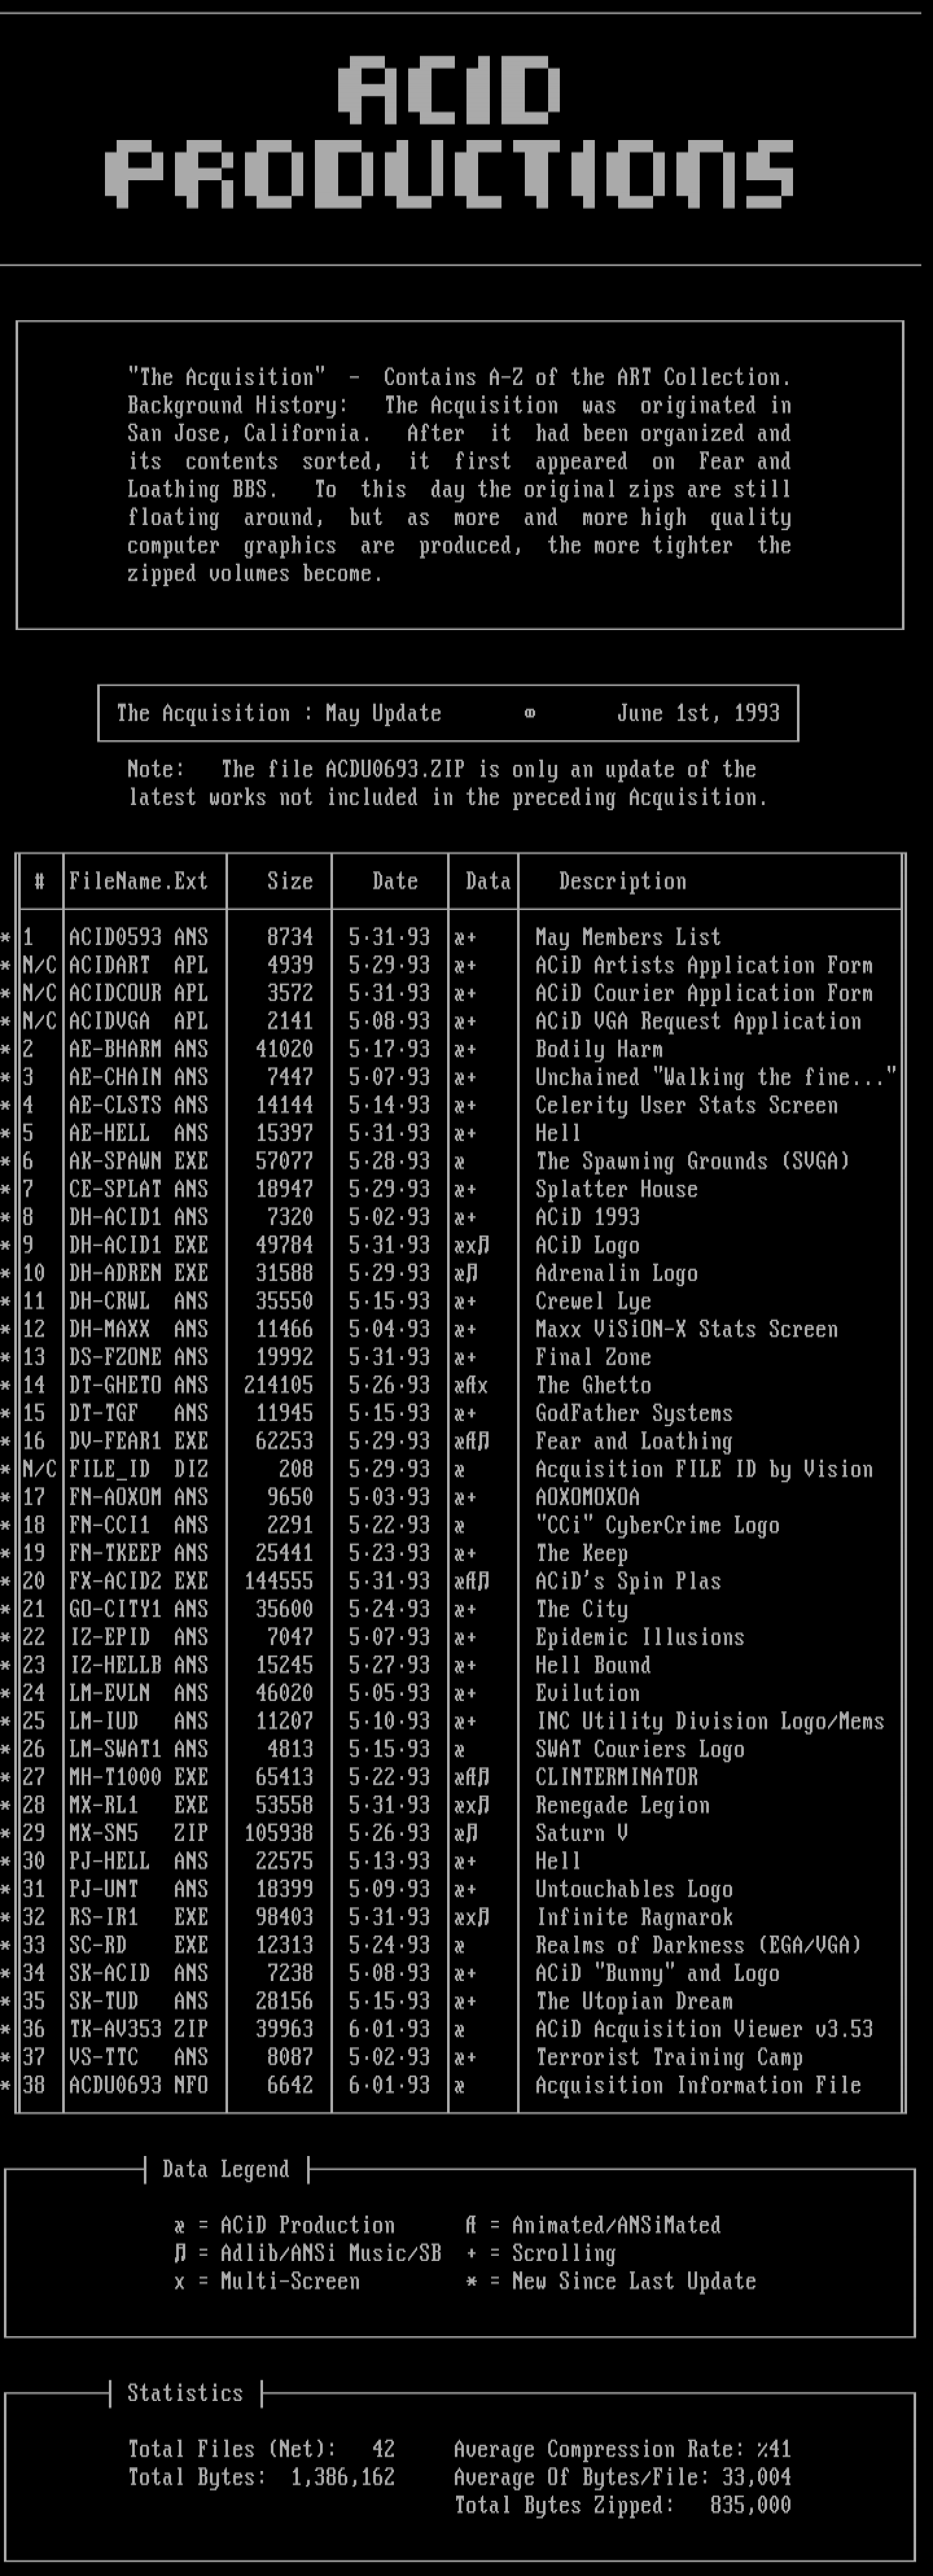Click the Animated/ANSiMated legend symbol
The image size is (933, 2576).
(x=471, y=2225)
